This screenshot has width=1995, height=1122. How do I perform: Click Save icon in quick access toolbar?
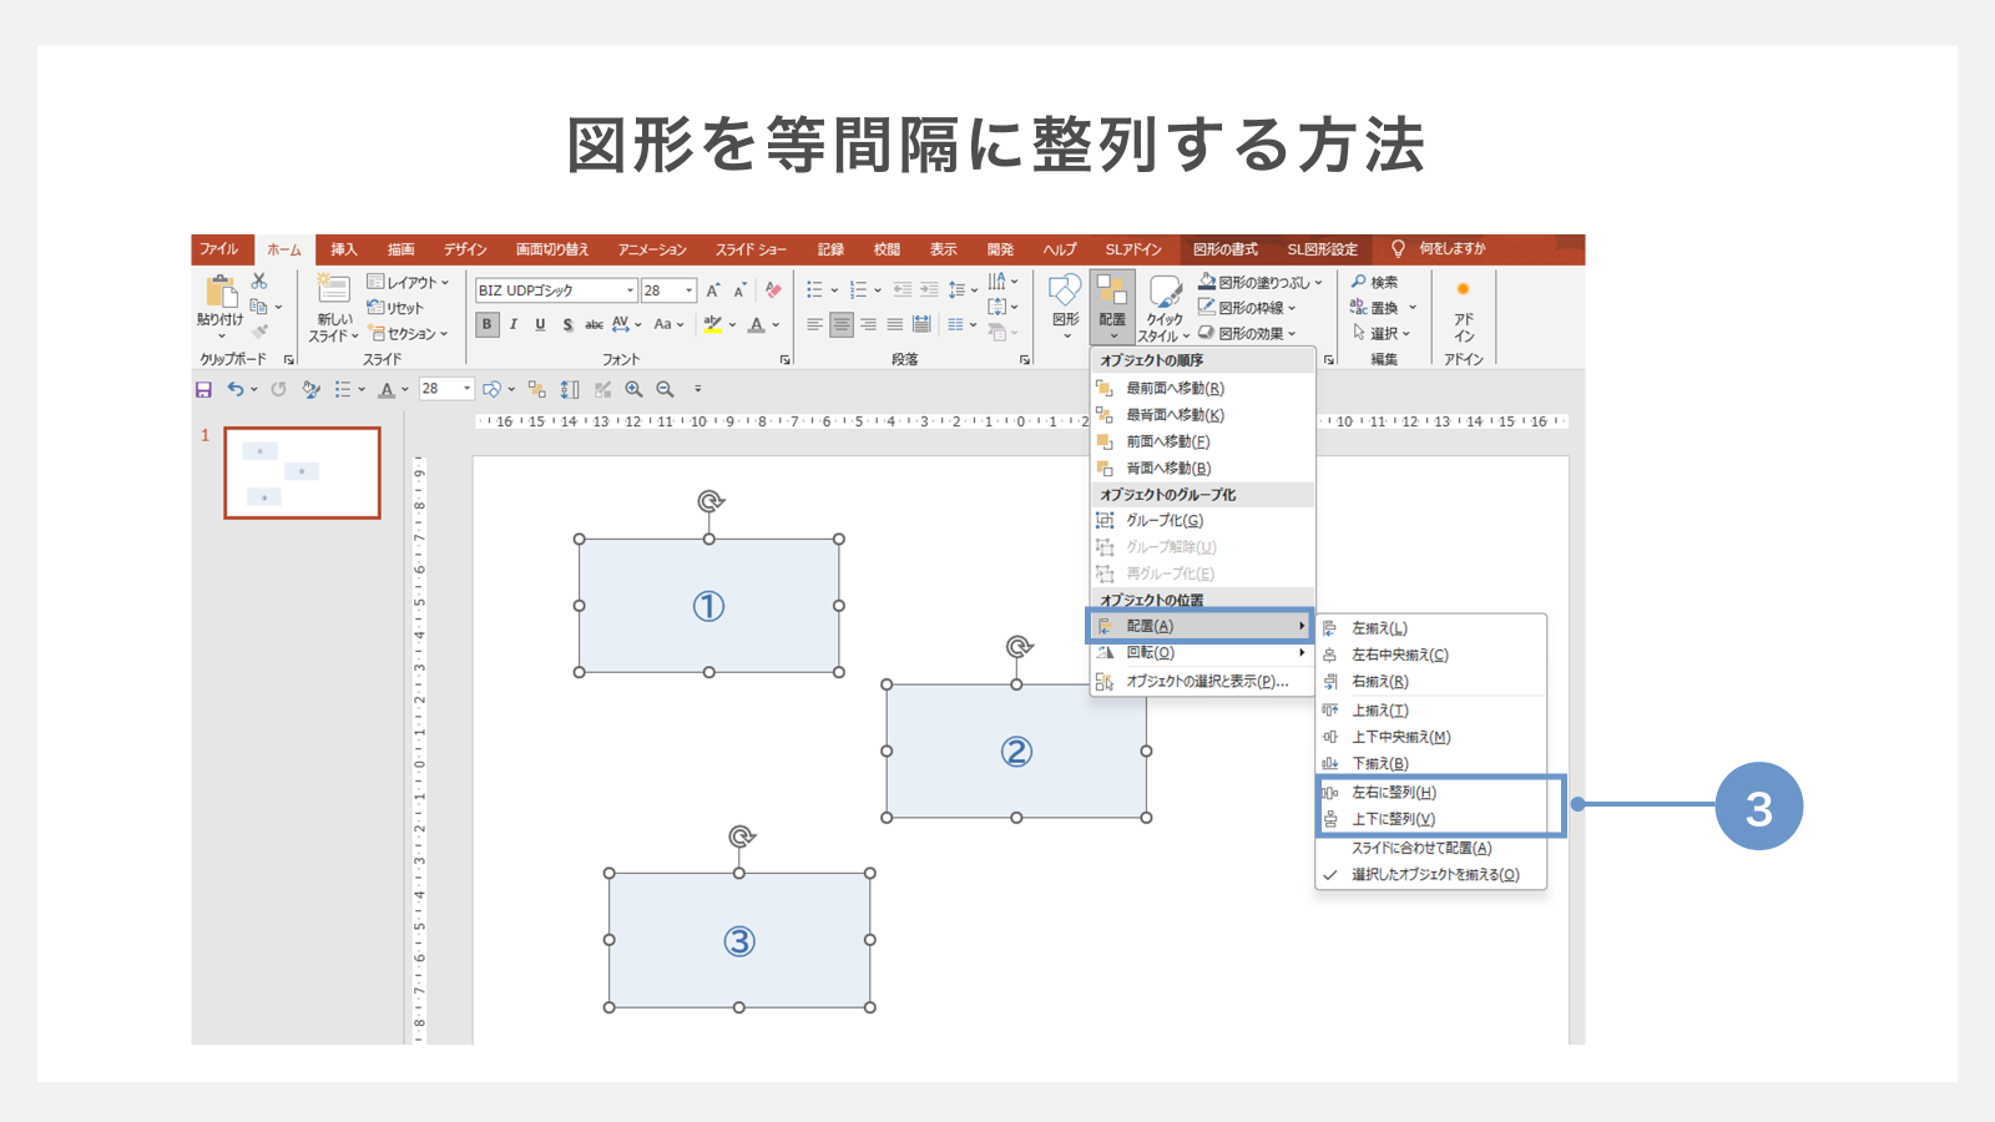click(204, 389)
